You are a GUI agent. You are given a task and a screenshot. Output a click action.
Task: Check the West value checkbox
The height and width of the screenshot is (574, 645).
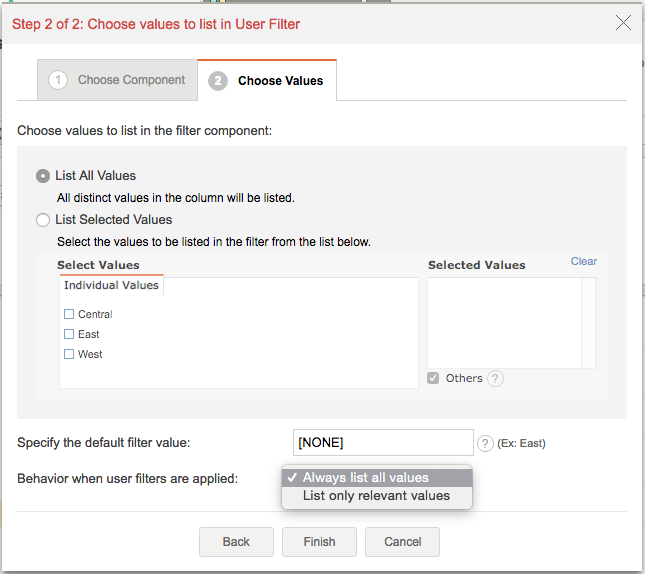(x=69, y=354)
